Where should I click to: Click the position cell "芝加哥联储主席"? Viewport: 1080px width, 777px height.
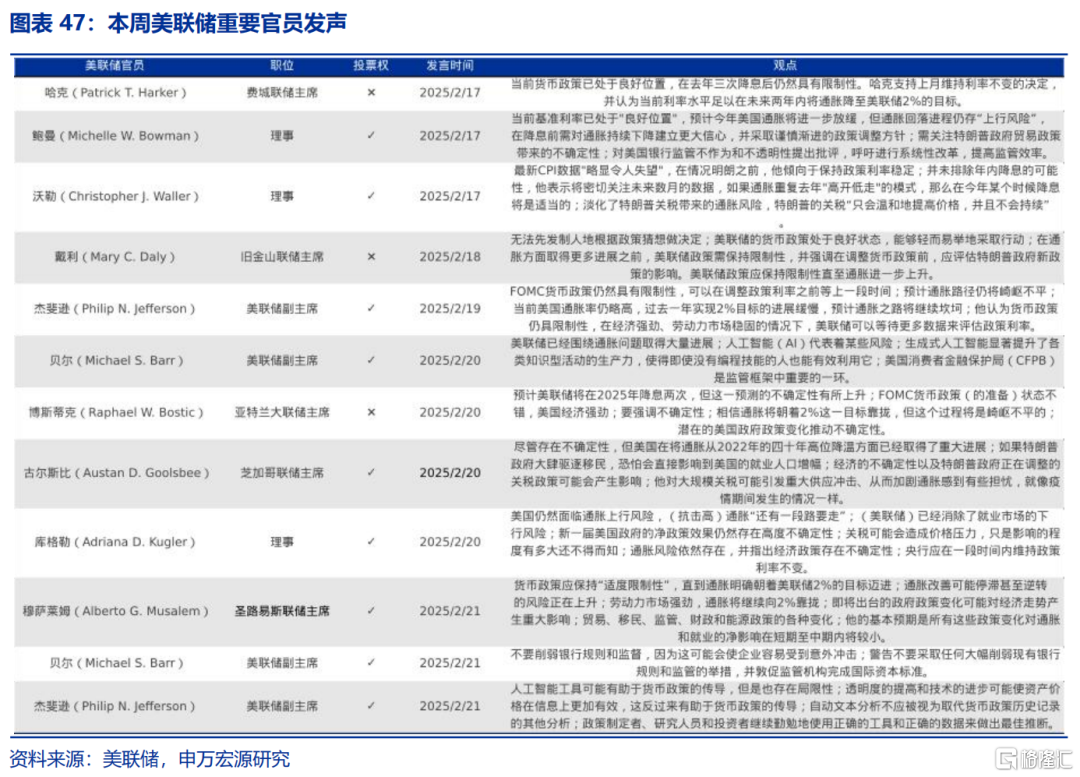[x=282, y=473]
